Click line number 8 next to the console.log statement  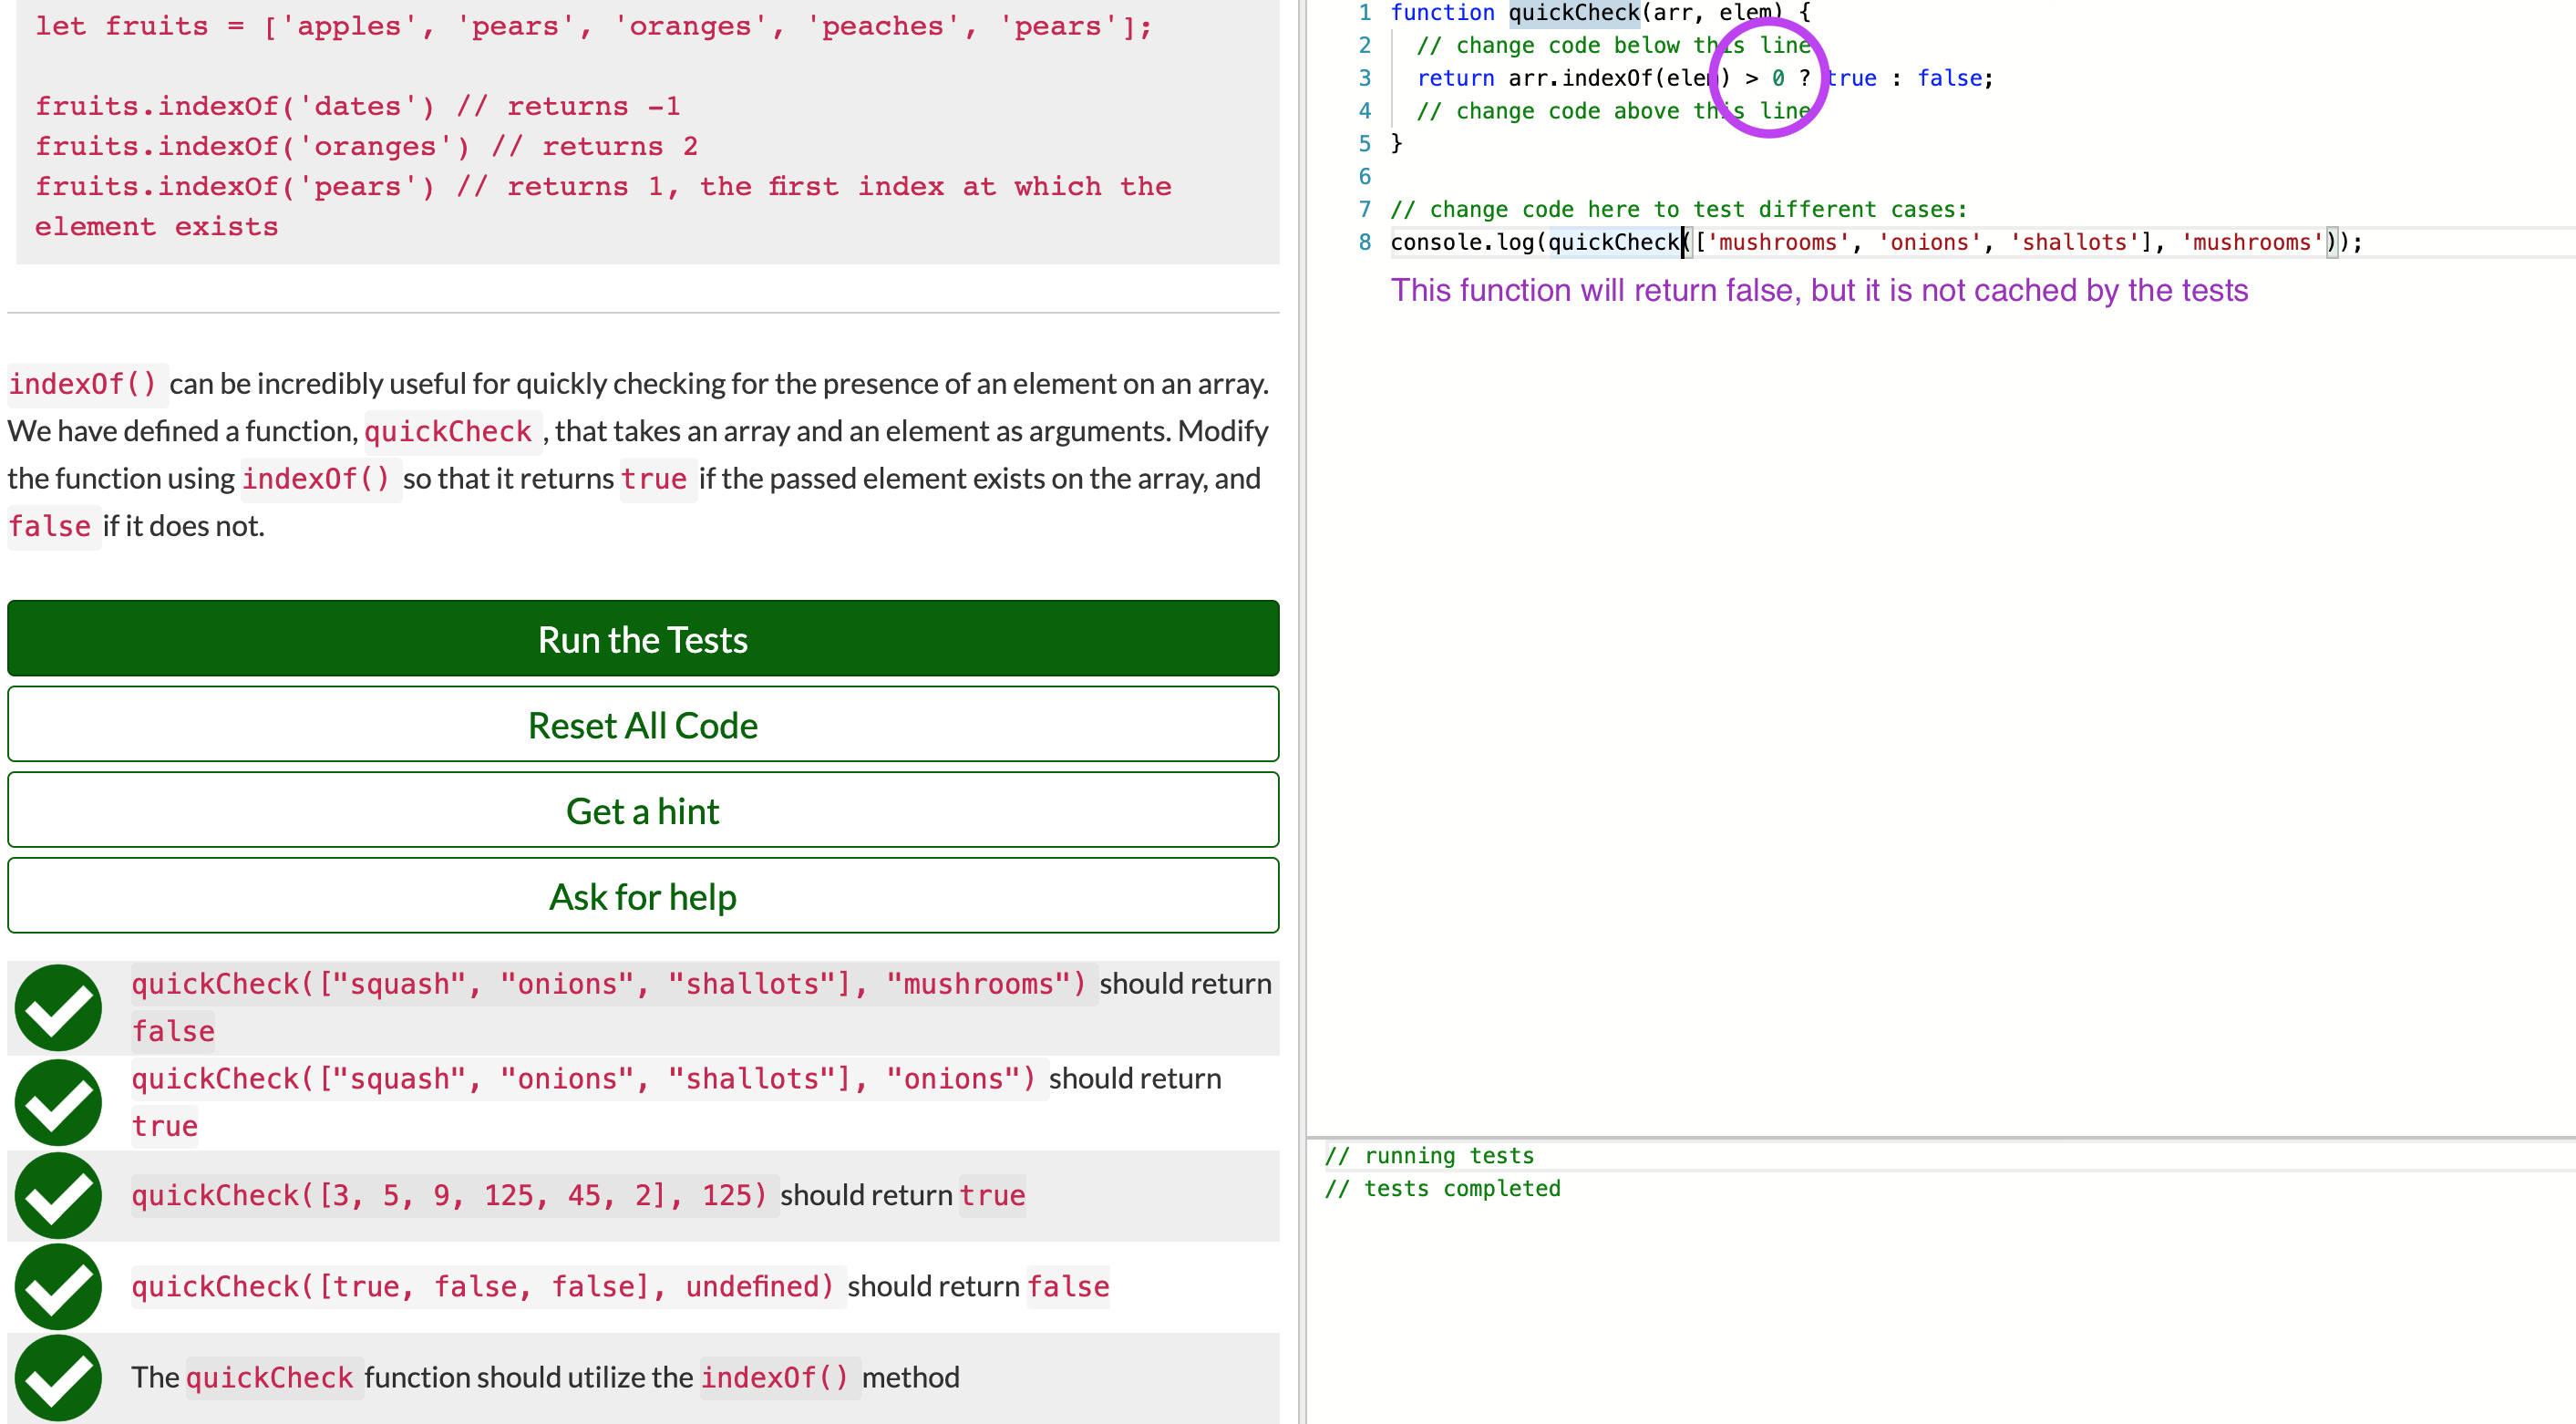[x=1363, y=242]
